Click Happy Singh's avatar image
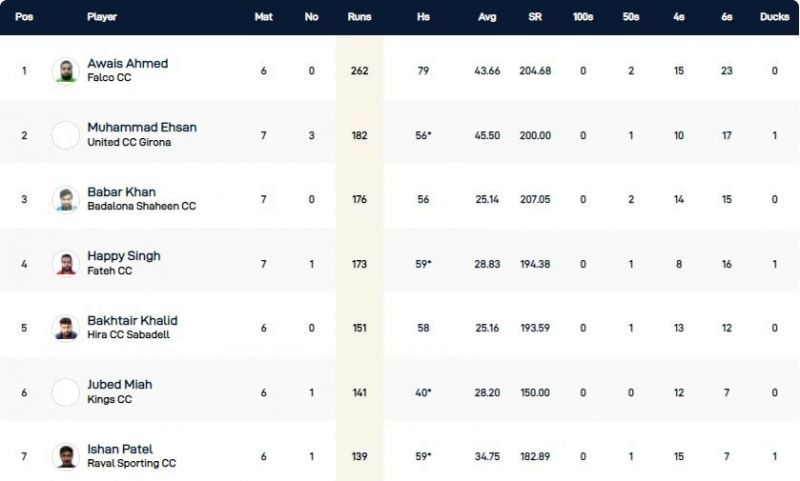Viewport: 800px width, 481px height. click(x=65, y=263)
